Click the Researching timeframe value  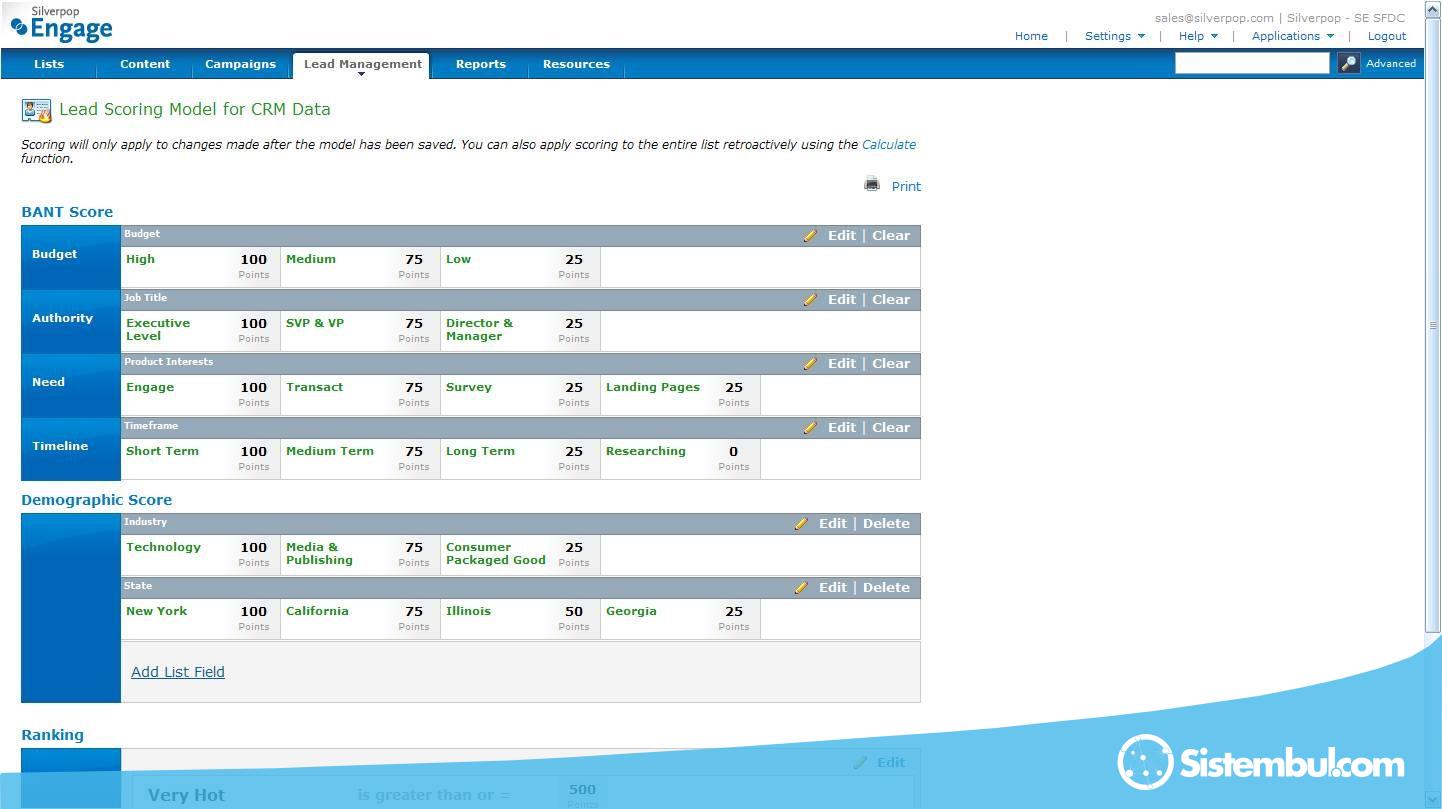pos(646,451)
